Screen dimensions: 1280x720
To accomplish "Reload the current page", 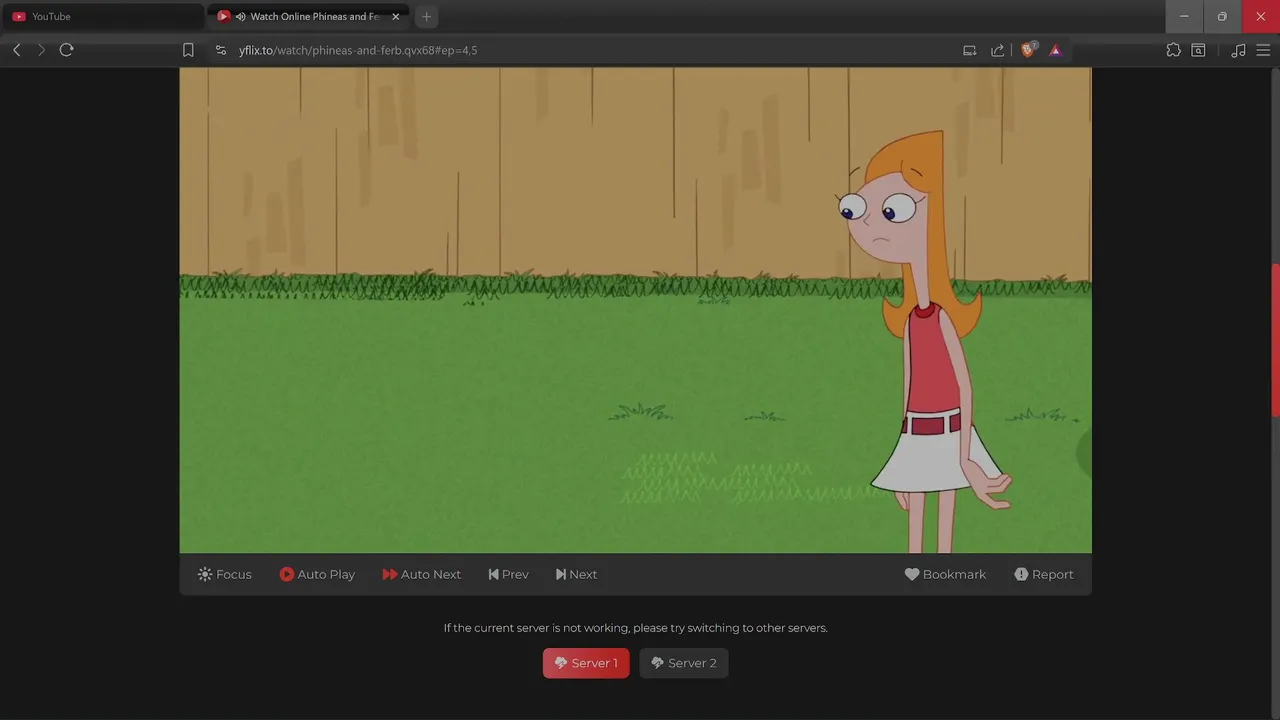I will [x=67, y=50].
